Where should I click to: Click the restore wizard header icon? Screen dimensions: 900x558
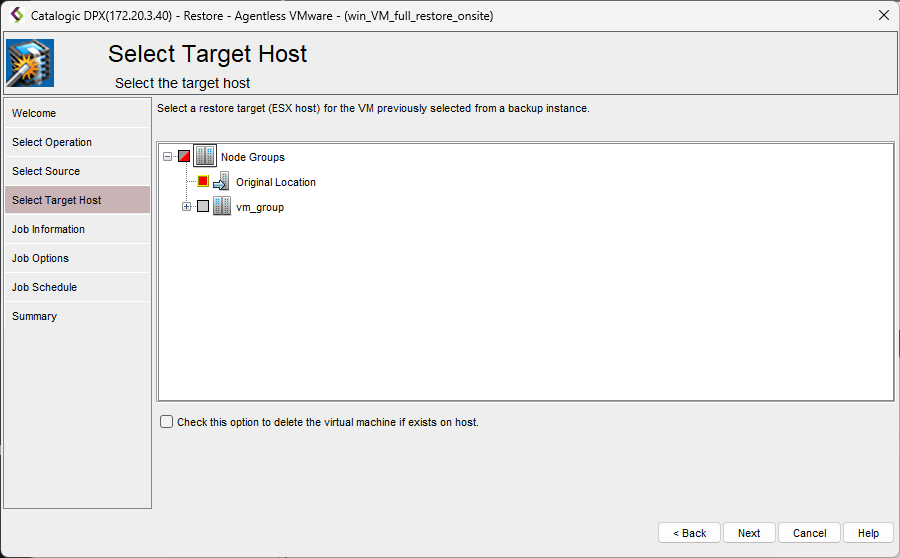[30, 63]
